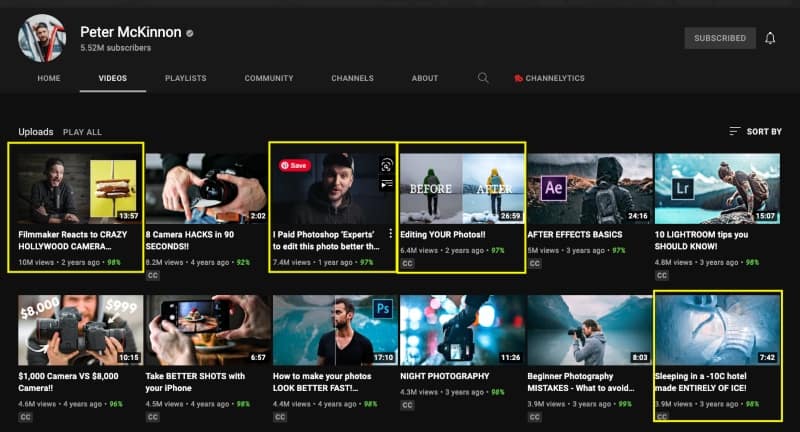Image resolution: width=800 pixels, height=432 pixels.
Task: Click title 10 LIGHTROOM tips you SHOULD KNOW
Action: pyautogui.click(x=702, y=240)
